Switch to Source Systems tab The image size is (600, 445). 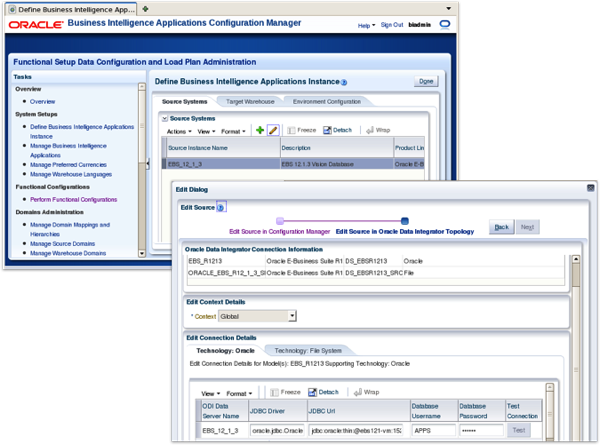pyautogui.click(x=184, y=101)
